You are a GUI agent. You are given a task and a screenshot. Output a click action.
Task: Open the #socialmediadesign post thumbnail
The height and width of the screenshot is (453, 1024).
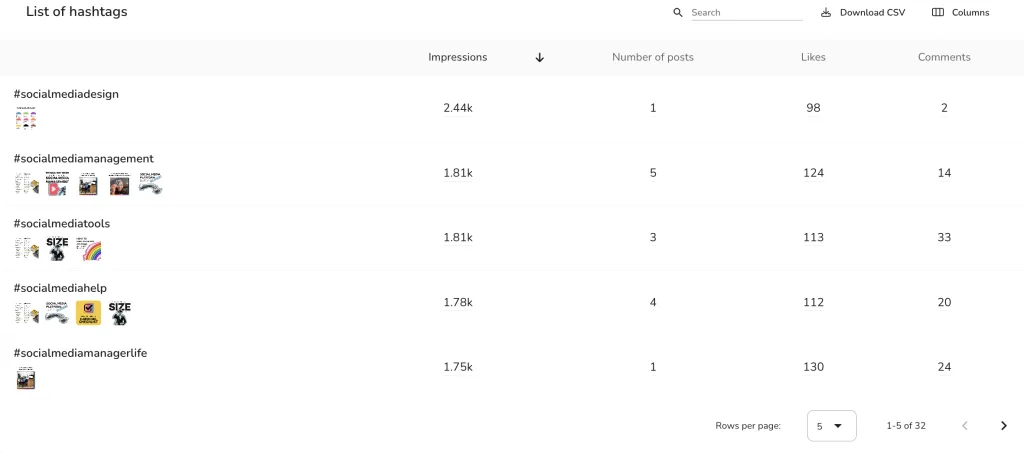tap(25, 119)
